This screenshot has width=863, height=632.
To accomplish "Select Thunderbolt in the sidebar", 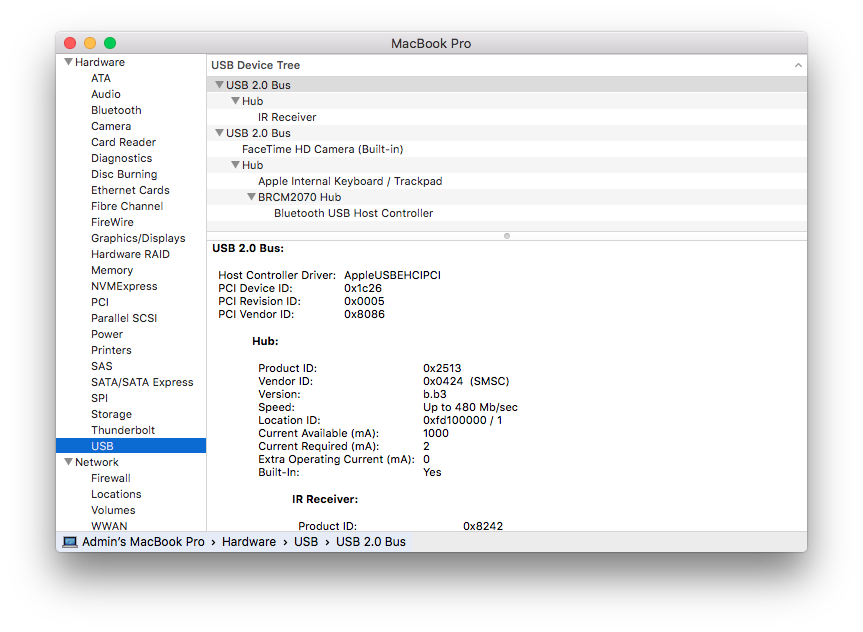I will (x=123, y=429).
